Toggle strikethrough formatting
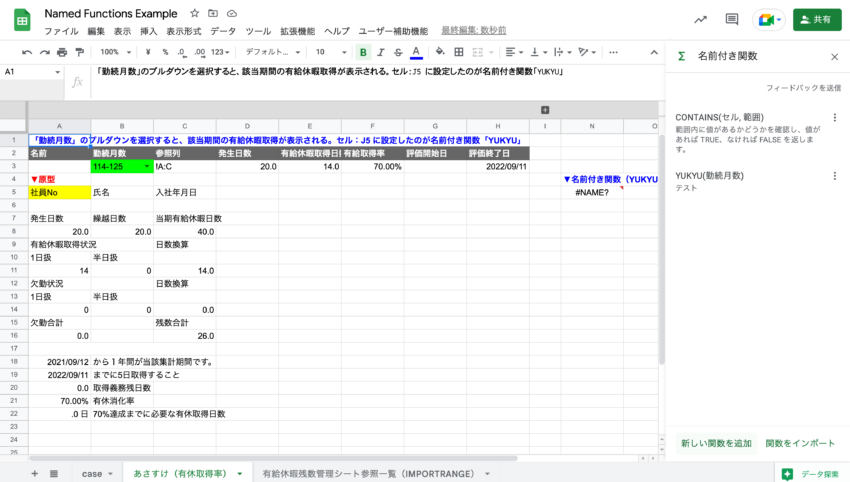This screenshot has height=482, width=850. tap(399, 52)
